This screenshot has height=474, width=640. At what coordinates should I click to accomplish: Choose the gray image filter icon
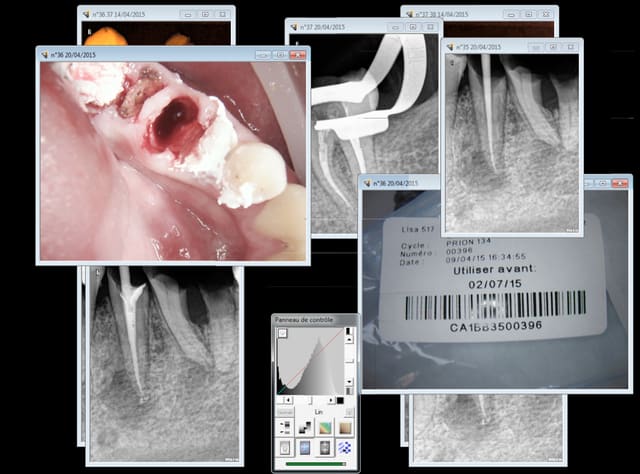coord(326,448)
